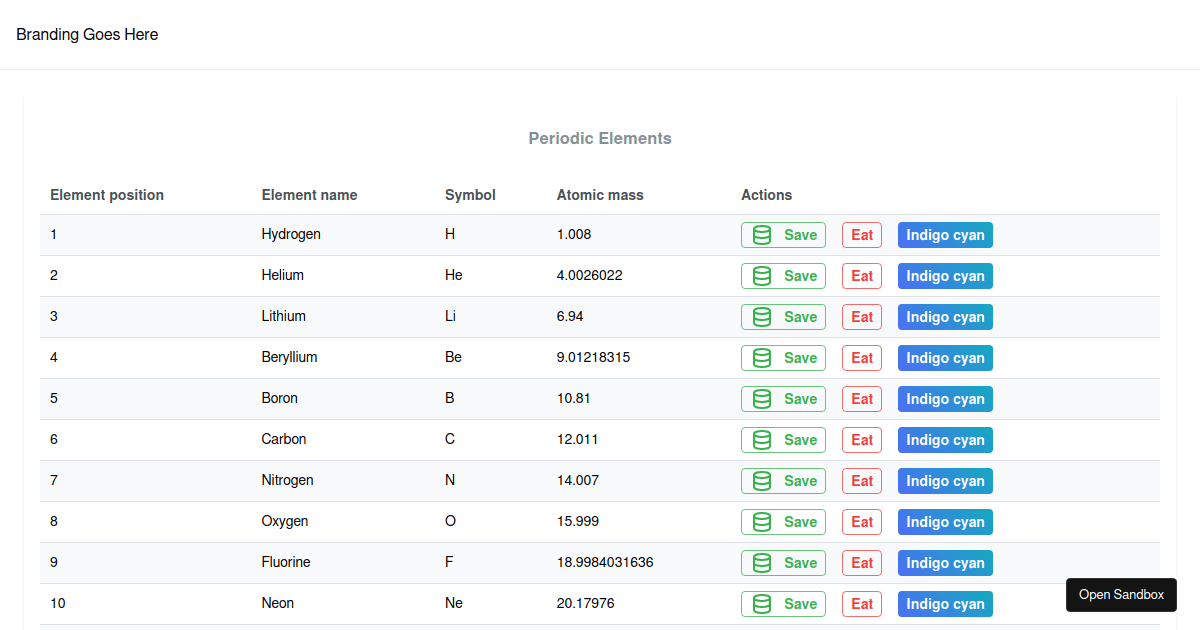The width and height of the screenshot is (1200, 630).
Task: Click the database icon in Hydrogen's Save button
Action: tap(761, 234)
